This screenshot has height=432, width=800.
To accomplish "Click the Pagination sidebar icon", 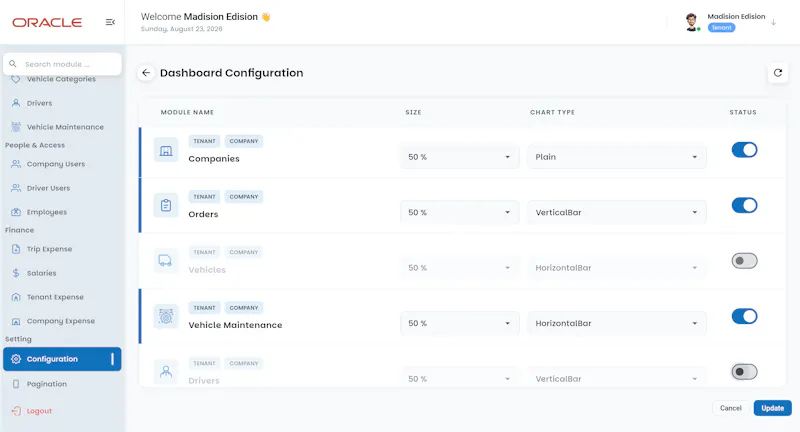I will tap(16, 384).
